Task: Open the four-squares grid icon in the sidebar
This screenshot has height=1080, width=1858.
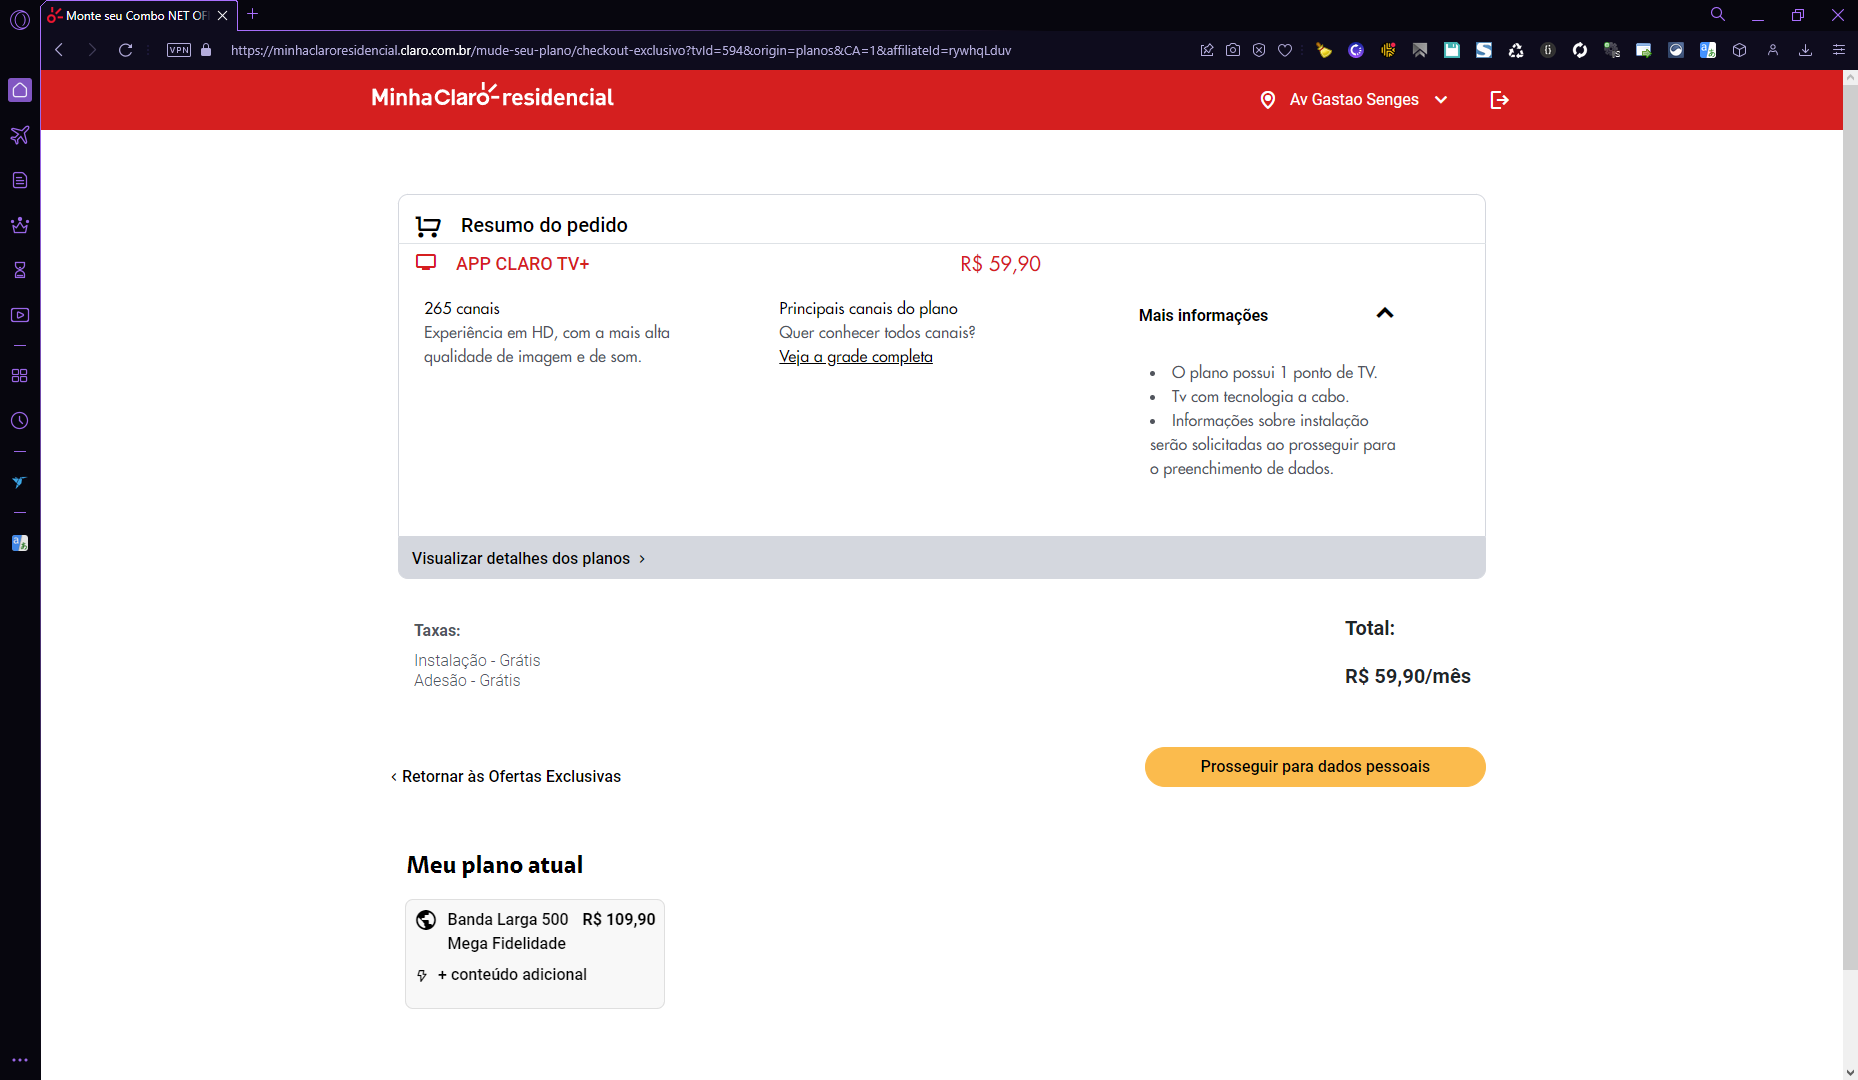Action: pos(20,376)
